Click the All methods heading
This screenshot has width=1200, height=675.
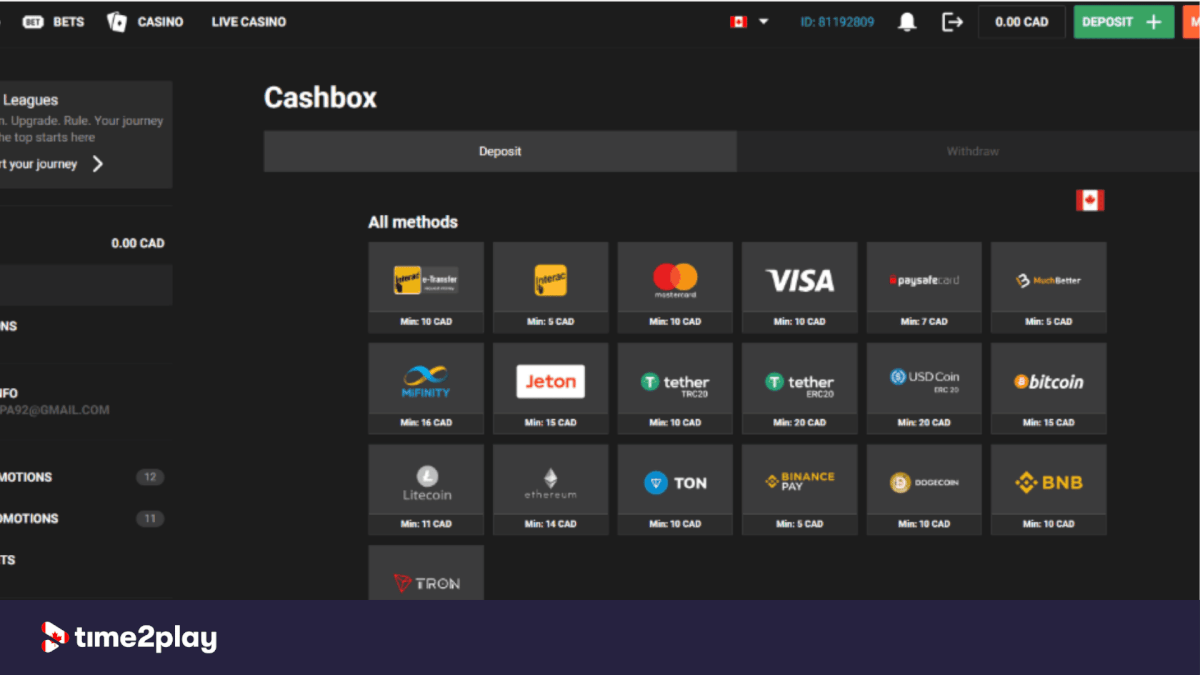(x=413, y=222)
